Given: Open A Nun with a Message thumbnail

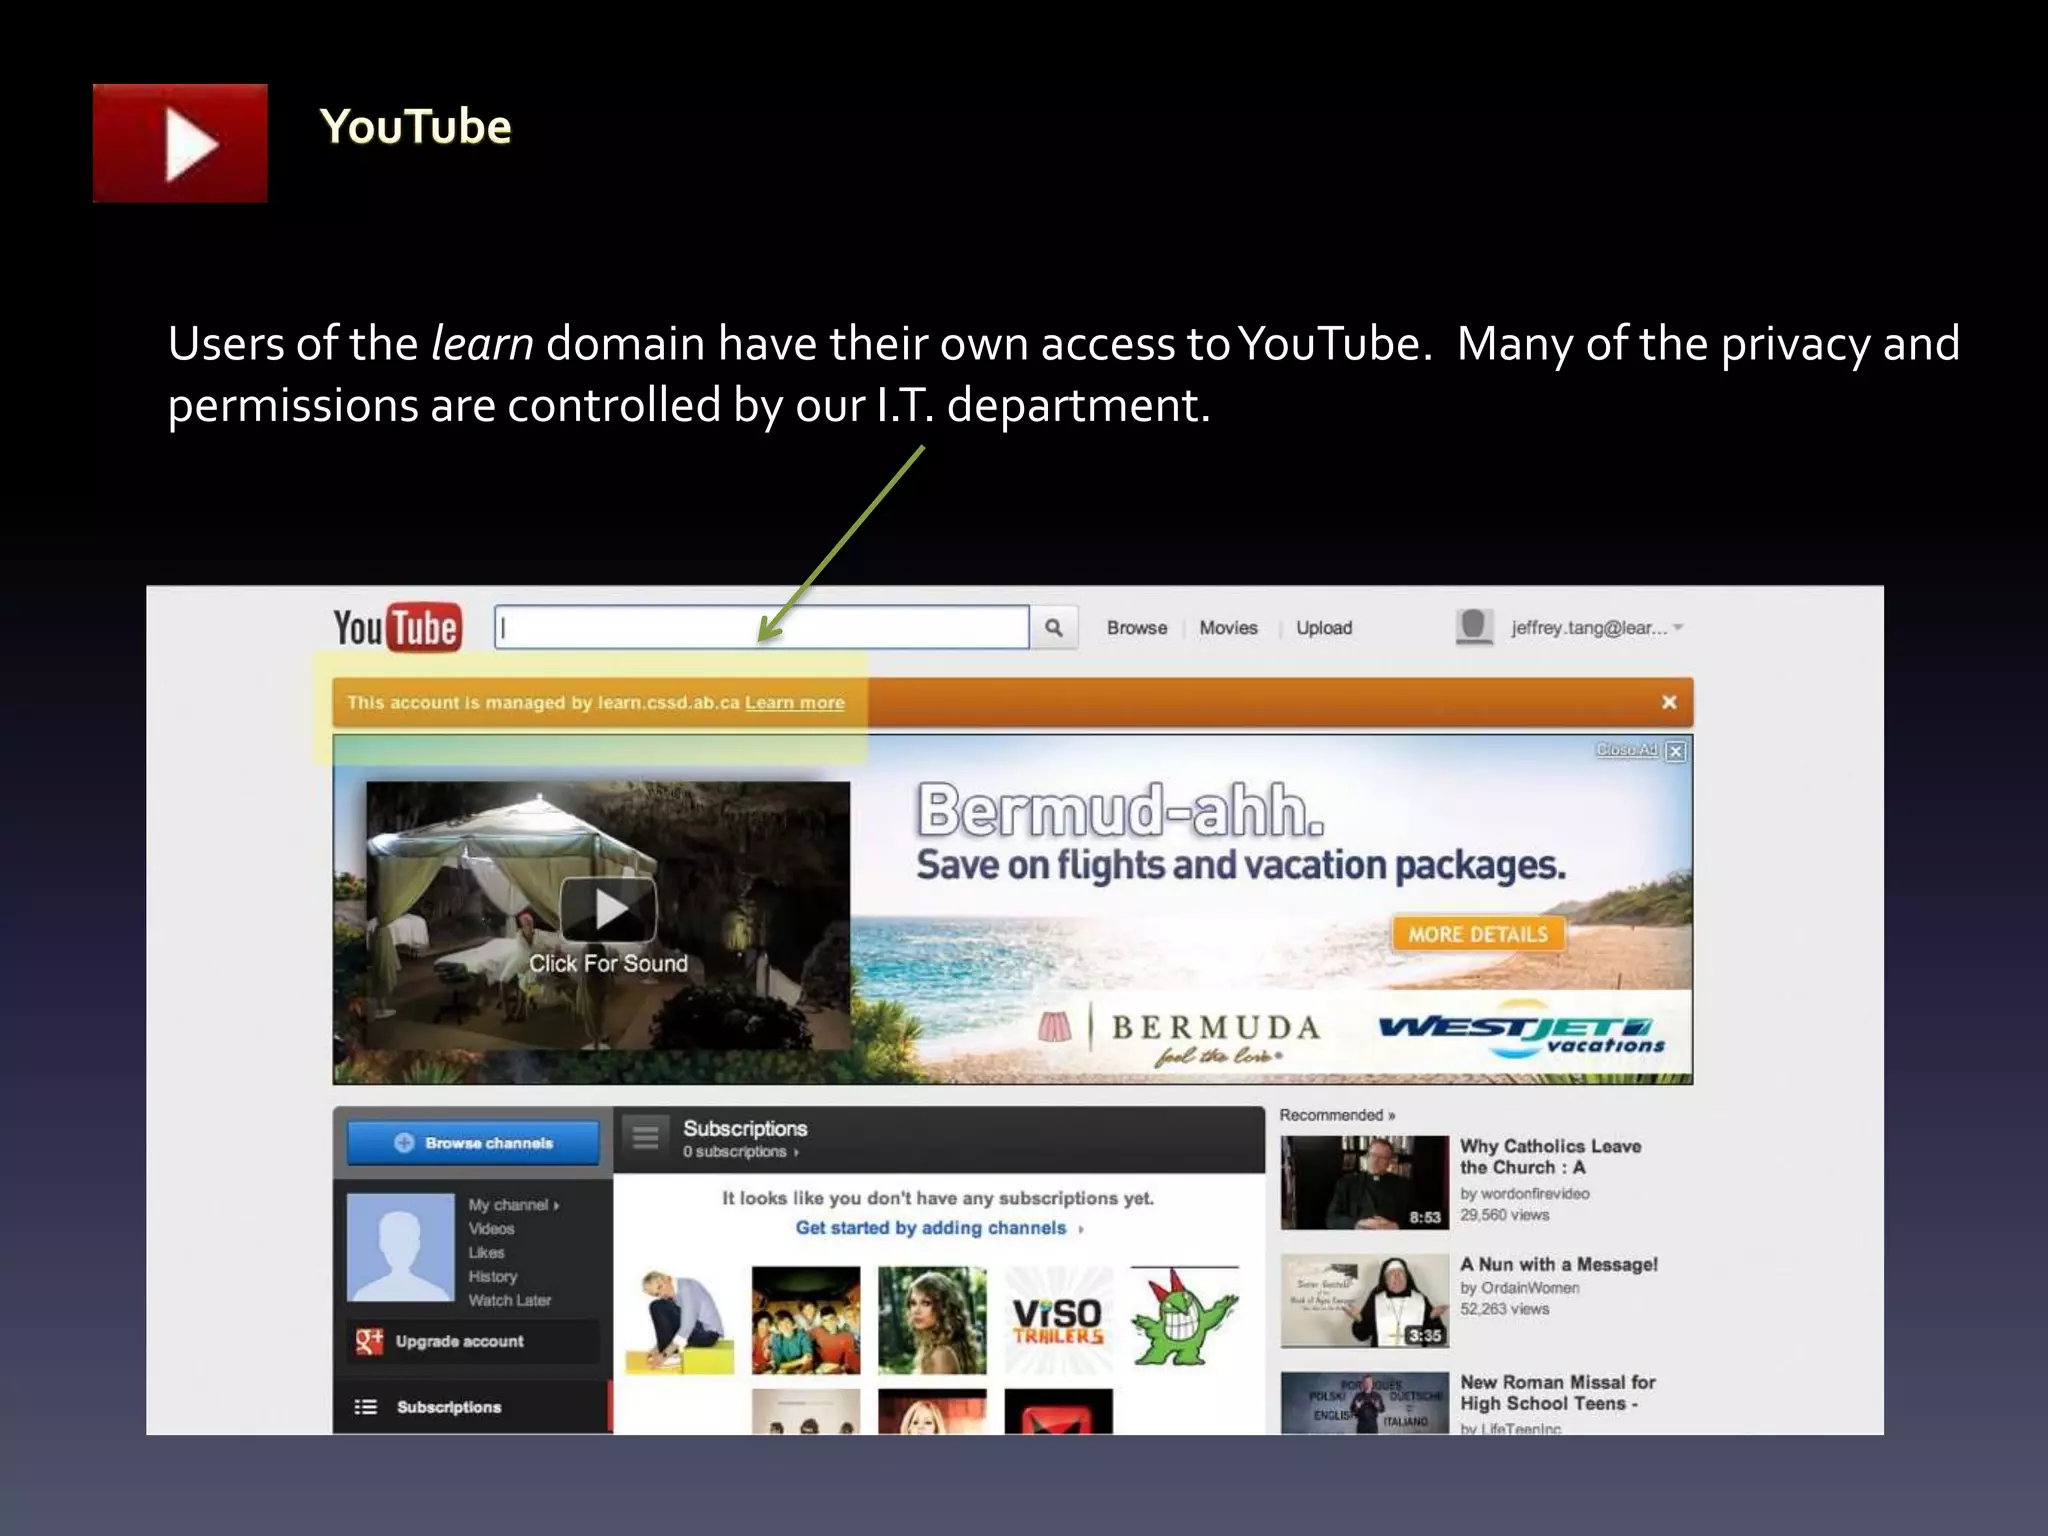Looking at the screenshot, I should pos(1364,1300).
